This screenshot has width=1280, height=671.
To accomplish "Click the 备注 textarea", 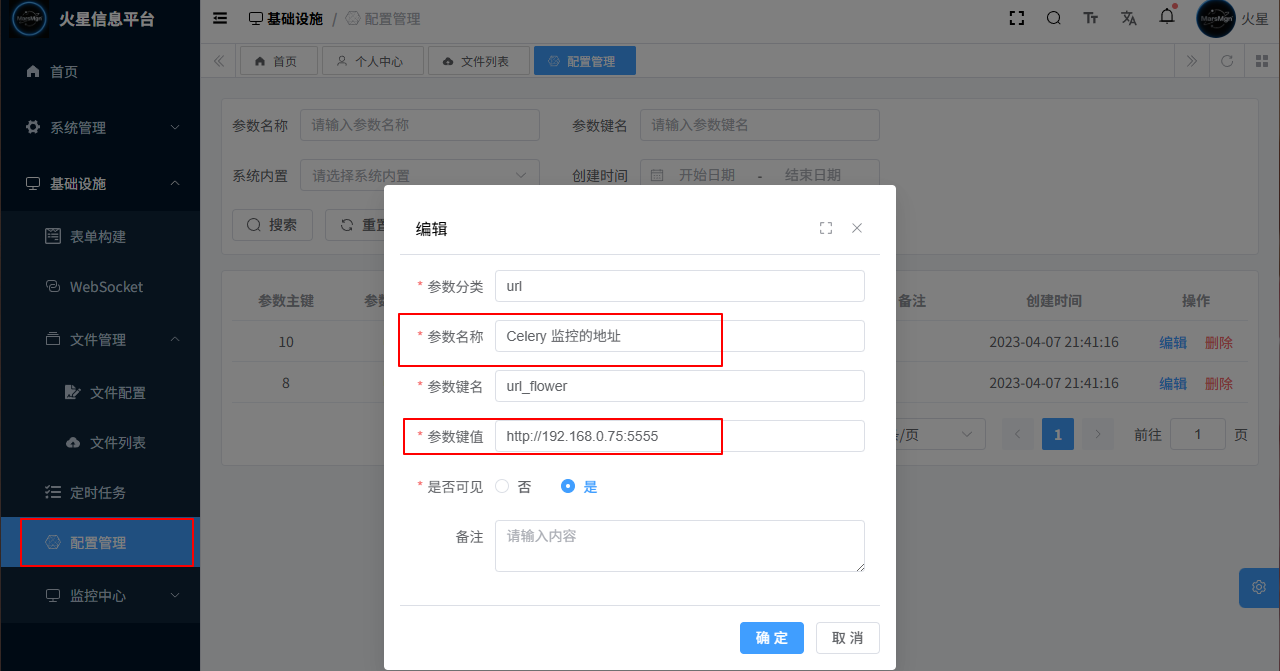I will [680, 546].
